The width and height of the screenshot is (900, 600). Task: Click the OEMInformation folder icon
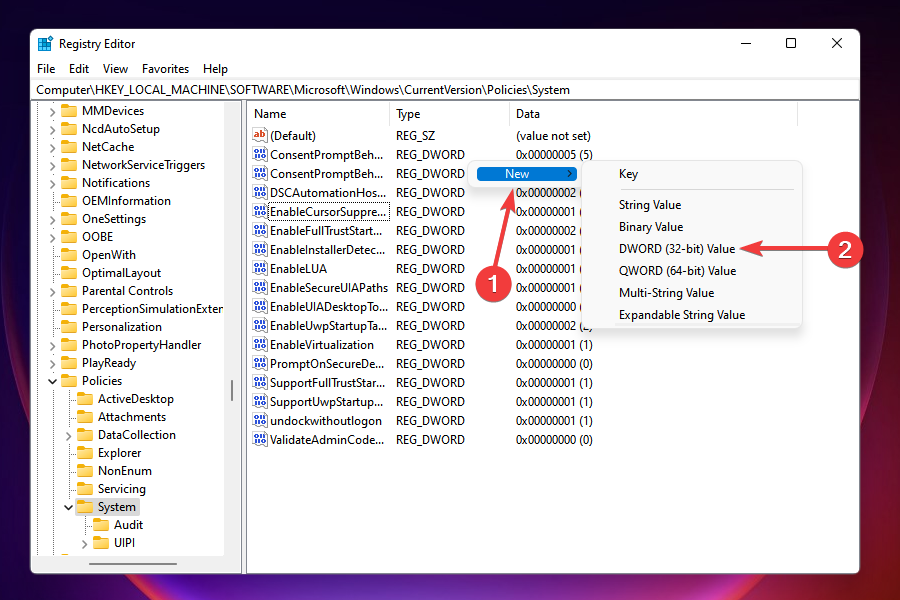click(69, 200)
